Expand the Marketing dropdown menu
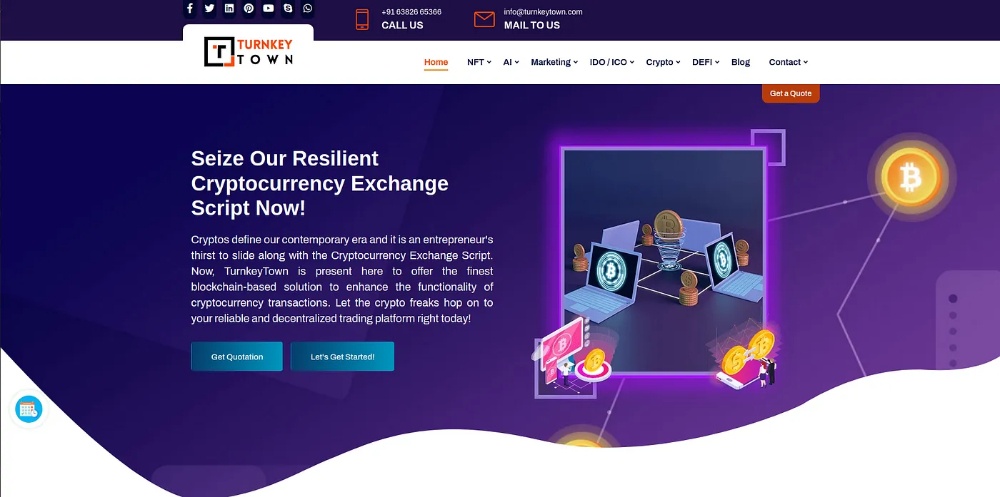The width and height of the screenshot is (1000, 497). pyautogui.click(x=554, y=62)
